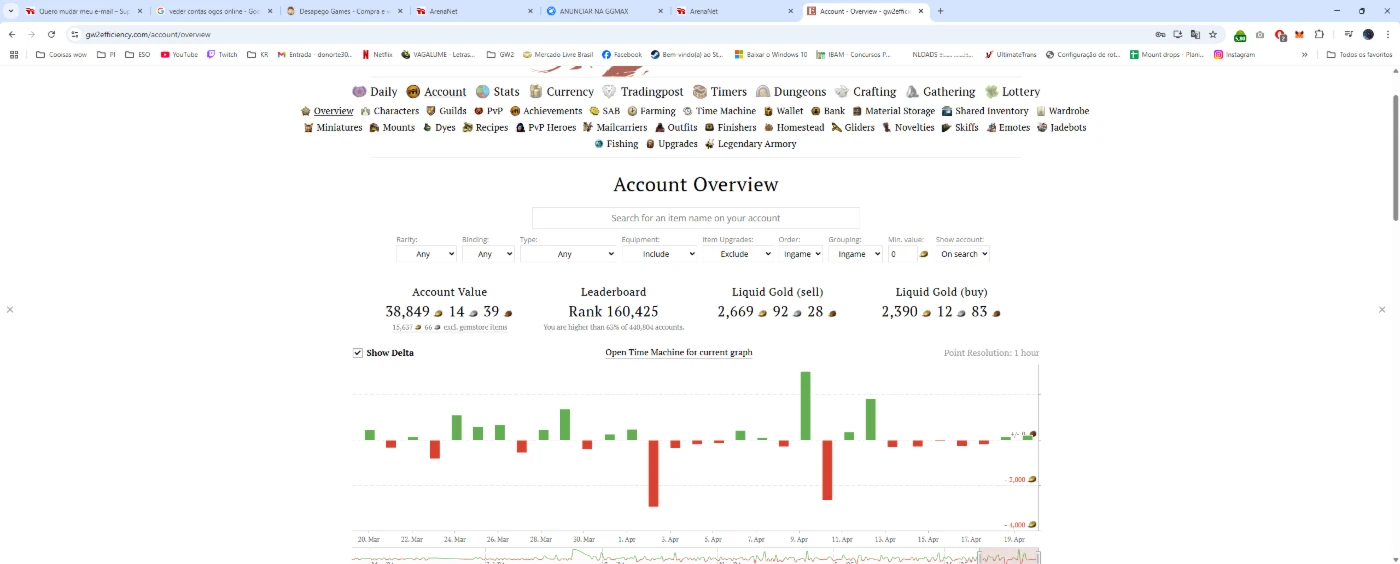Viewport: 1400px width, 564px height.
Task: Open the Daily section
Action: tap(374, 91)
